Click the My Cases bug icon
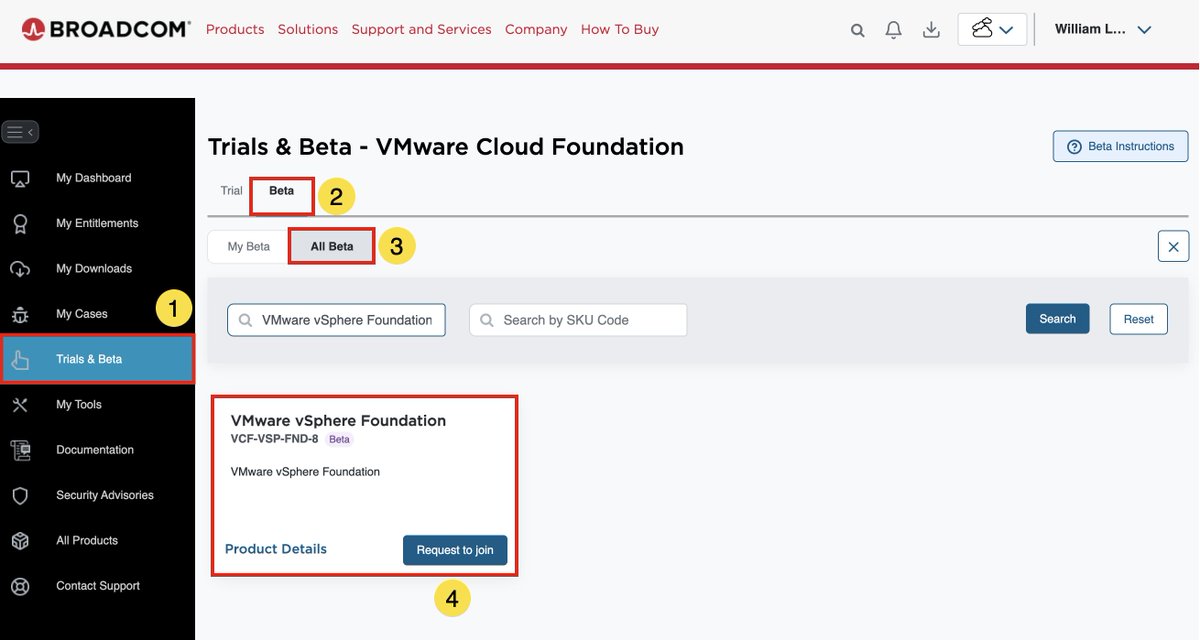Screen dimensions: 1200x640 [x=20, y=314]
